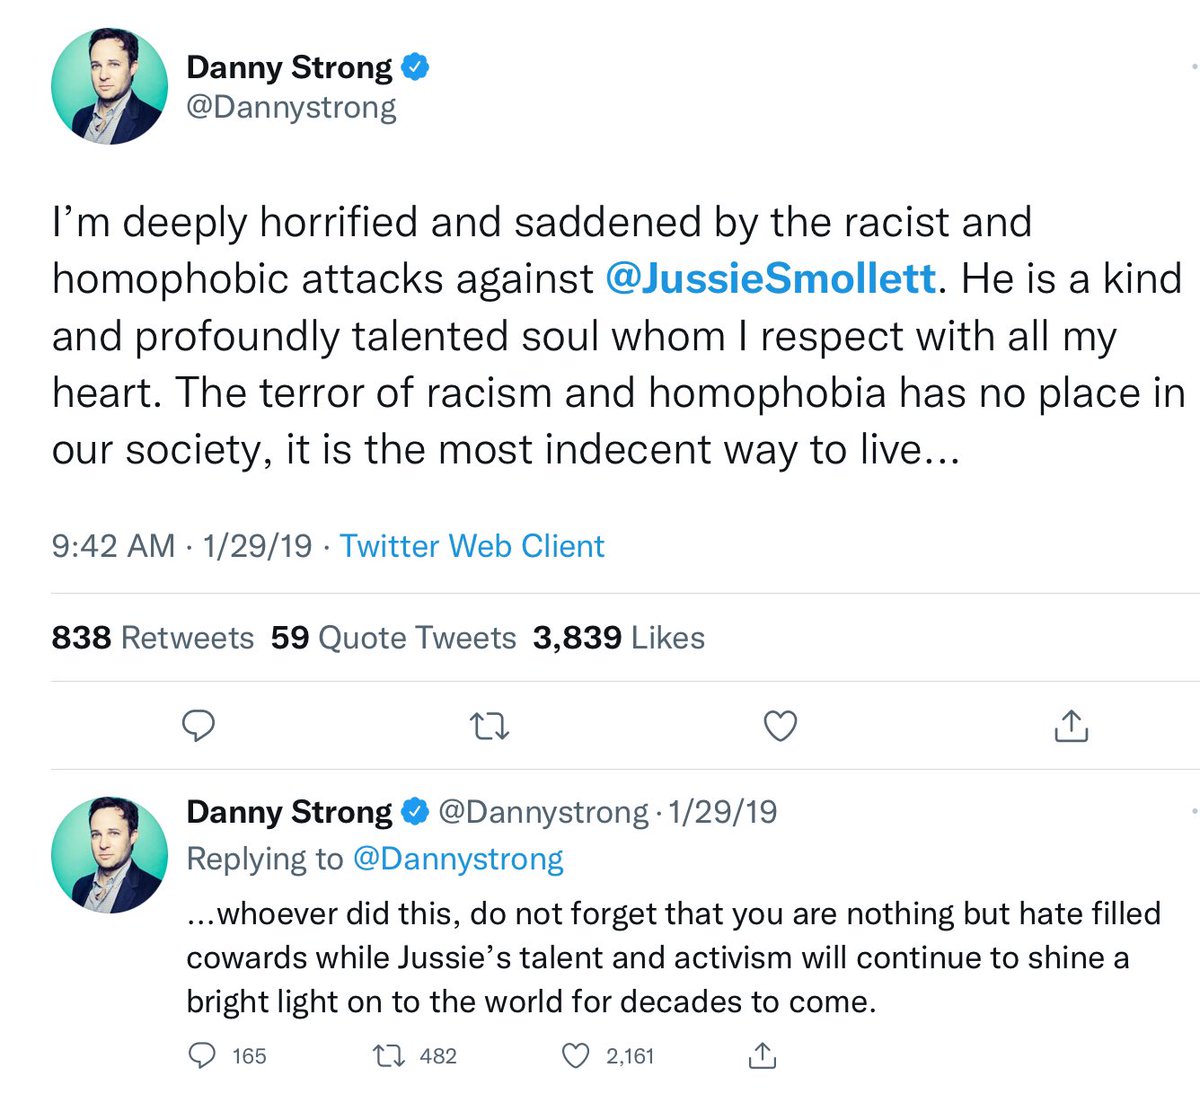Click verified badge in the reply header
The image size is (1200, 1094).
(415, 811)
